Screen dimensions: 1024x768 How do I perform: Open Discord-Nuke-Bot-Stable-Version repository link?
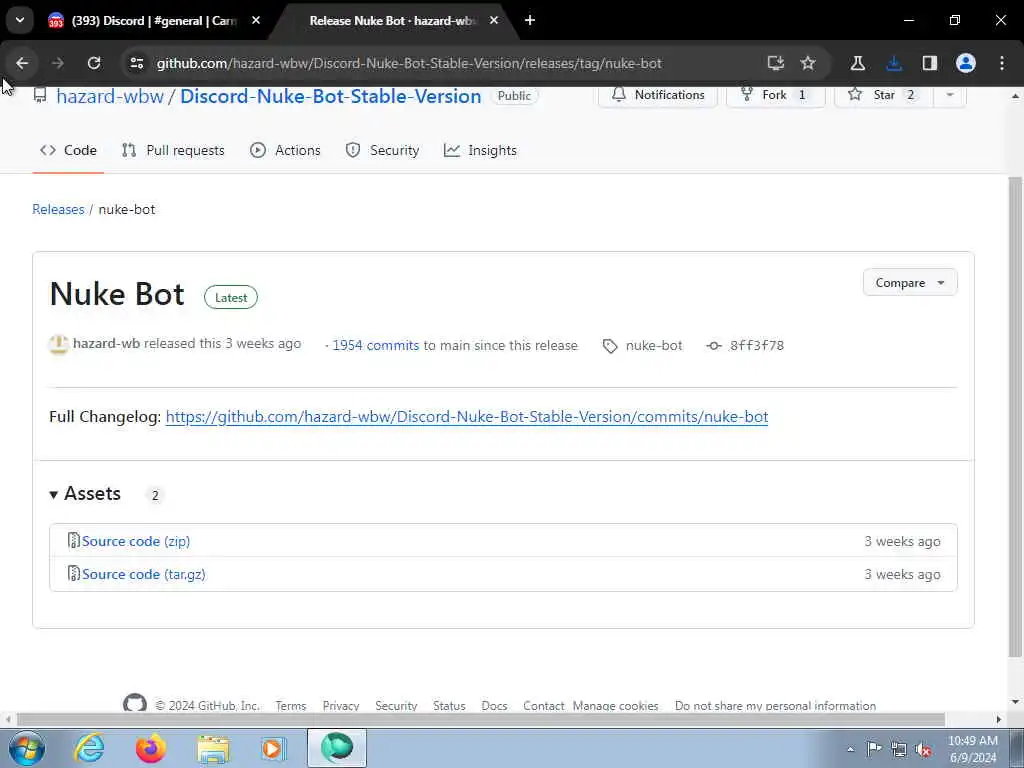click(x=330, y=96)
